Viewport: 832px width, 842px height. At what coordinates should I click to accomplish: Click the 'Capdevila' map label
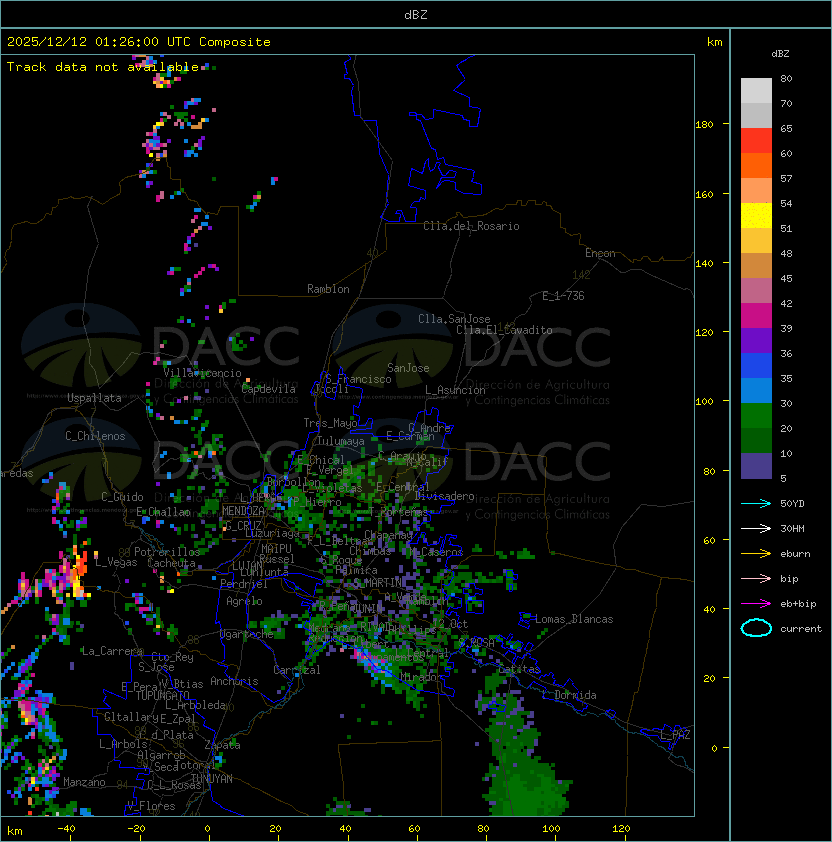269,389
